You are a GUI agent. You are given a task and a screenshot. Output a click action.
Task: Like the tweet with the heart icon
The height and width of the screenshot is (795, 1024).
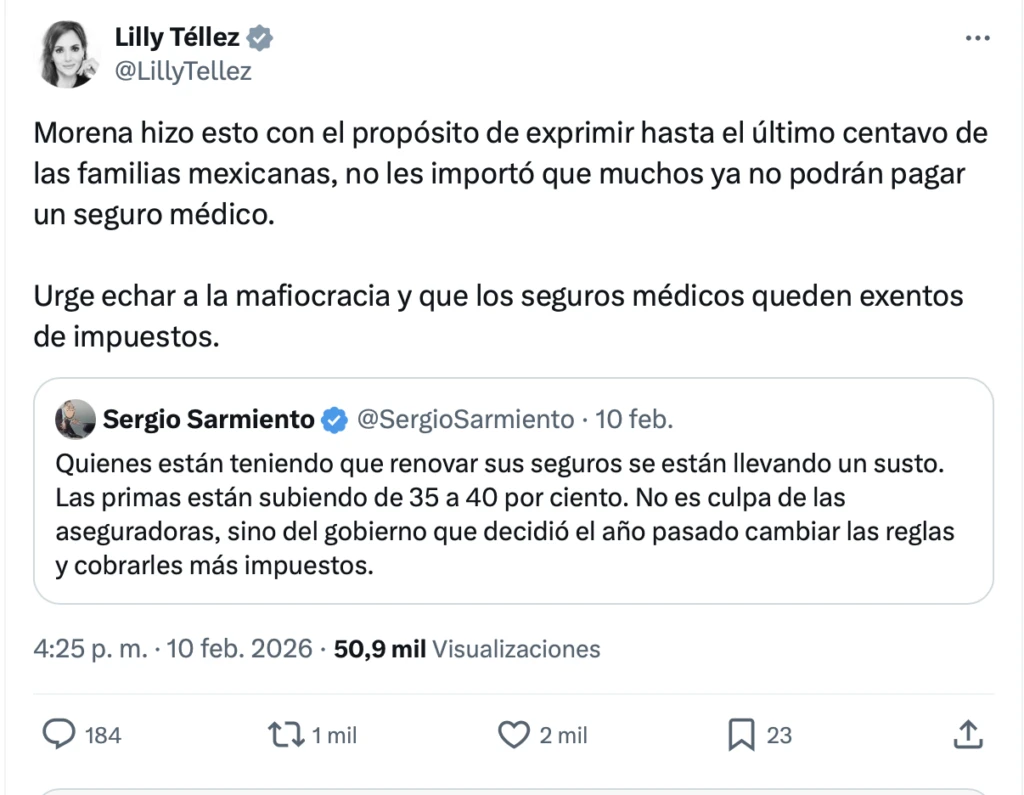(513, 735)
